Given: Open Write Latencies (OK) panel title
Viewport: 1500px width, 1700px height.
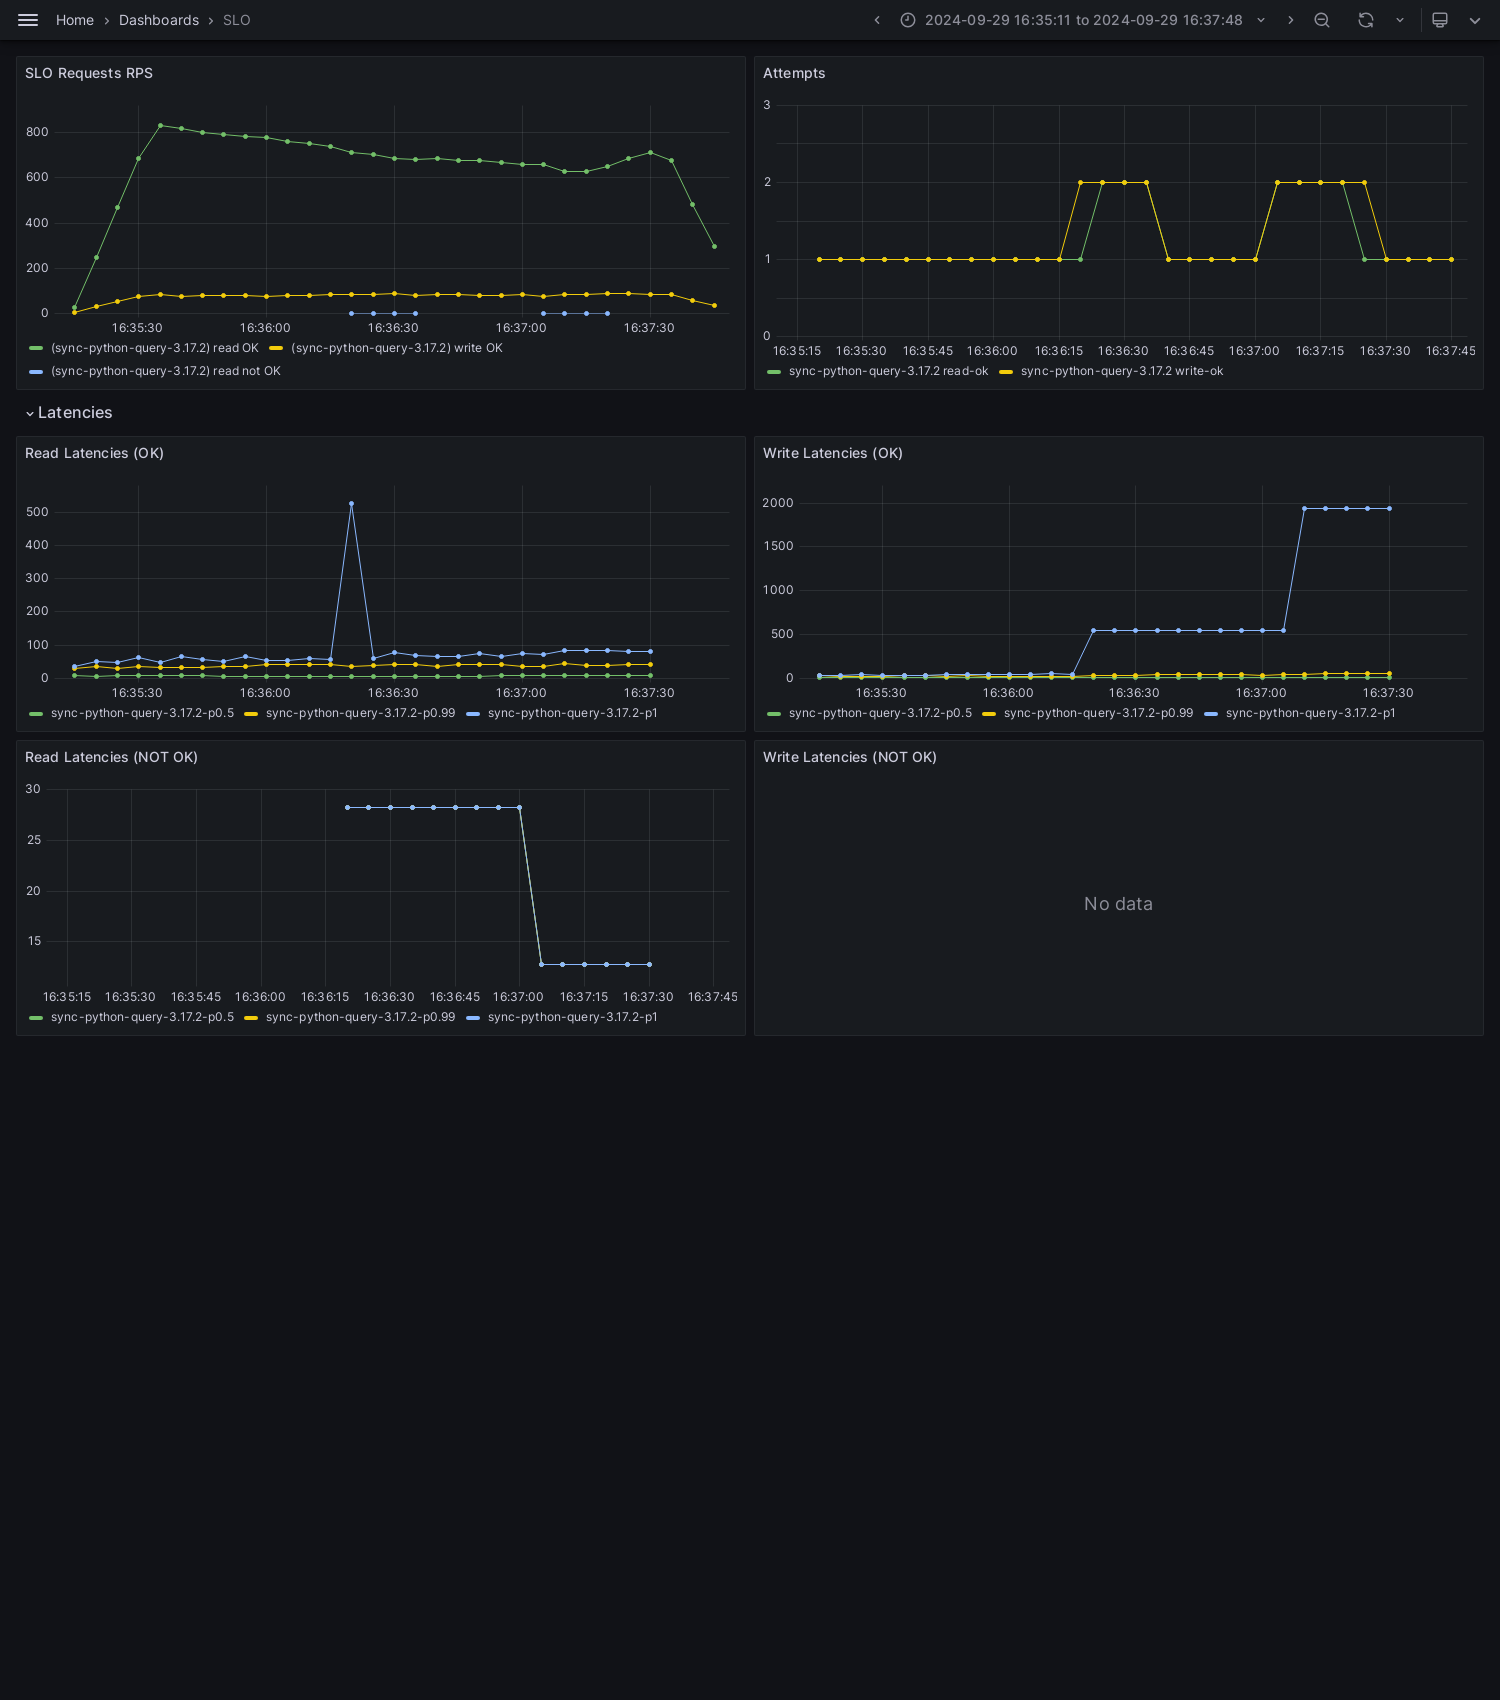Looking at the screenshot, I should (x=833, y=453).
